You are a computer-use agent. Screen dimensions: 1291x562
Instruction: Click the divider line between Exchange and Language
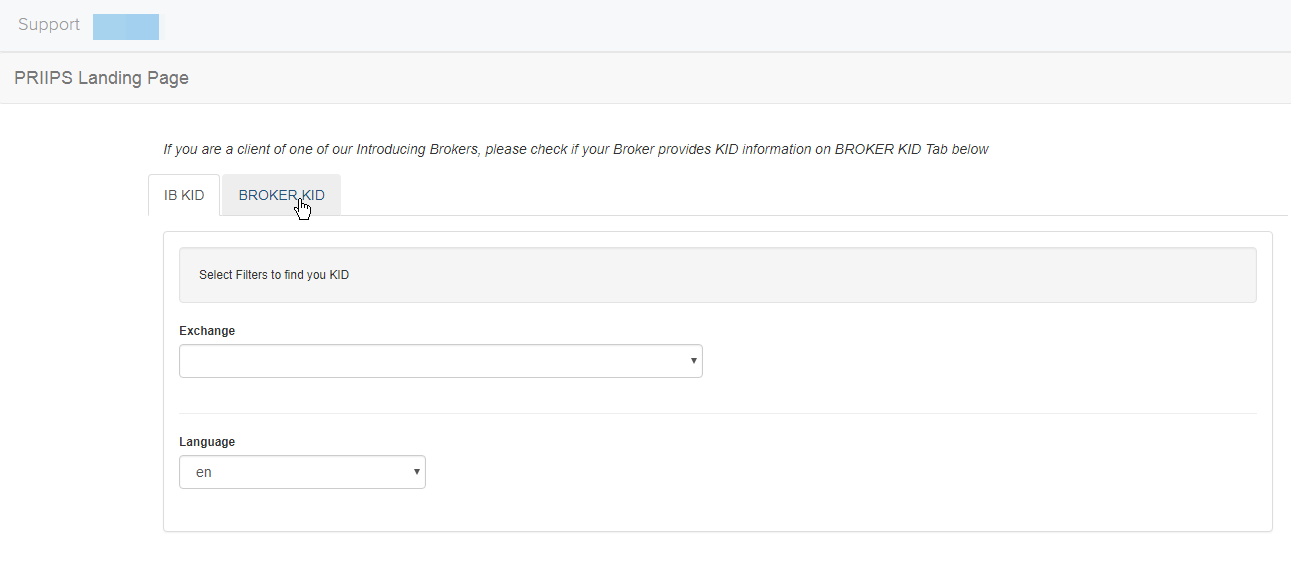(x=718, y=413)
